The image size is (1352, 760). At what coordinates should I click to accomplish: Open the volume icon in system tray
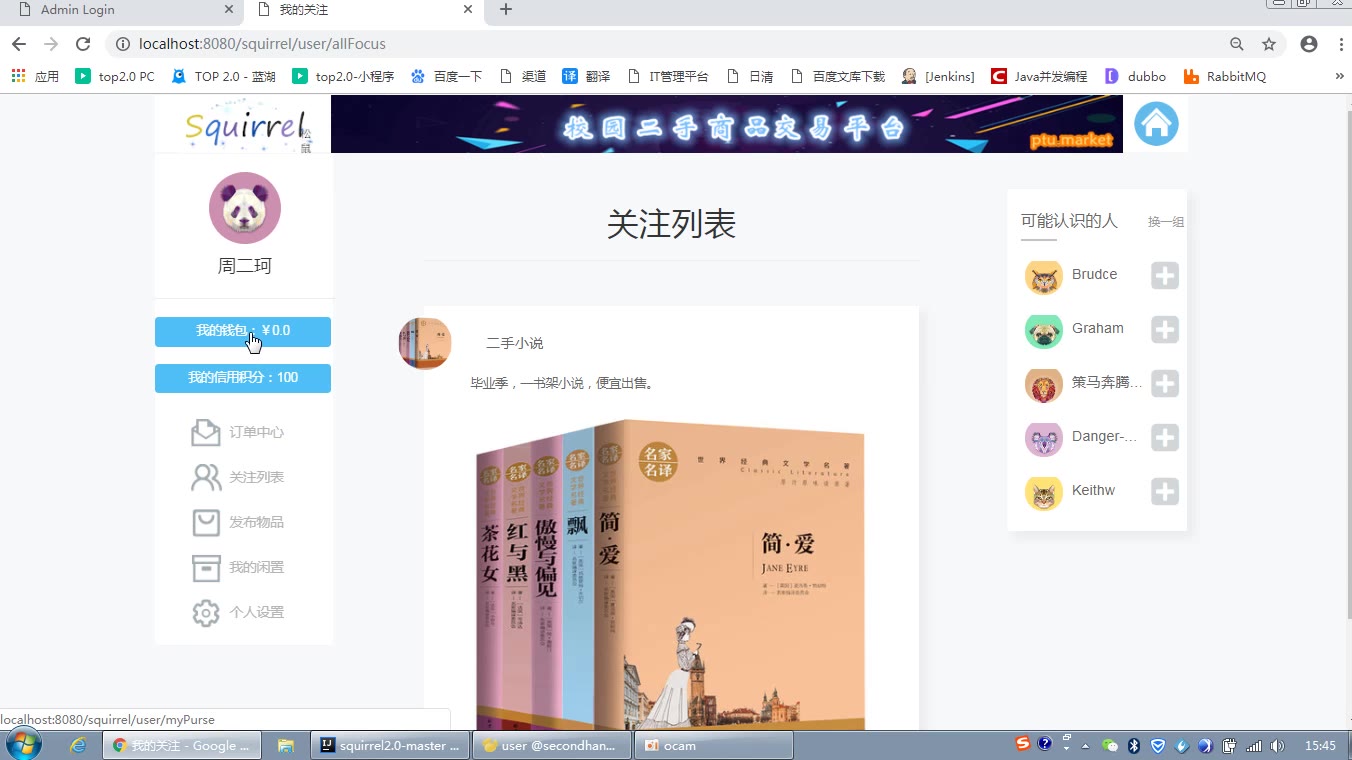tap(1277, 745)
